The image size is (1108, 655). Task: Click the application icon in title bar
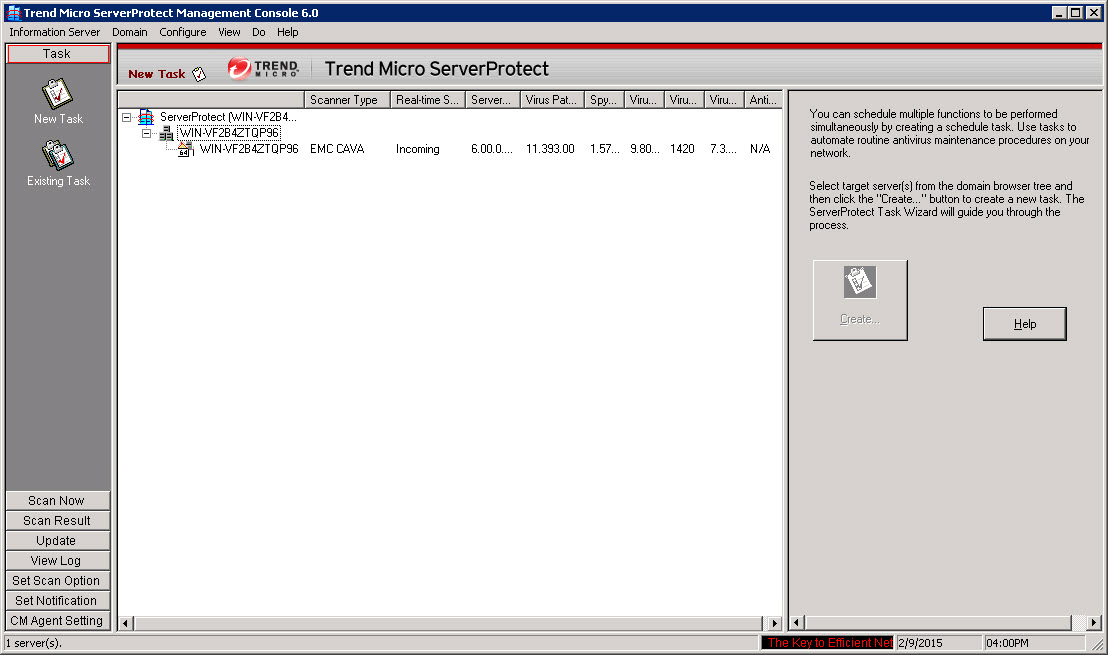[x=12, y=12]
